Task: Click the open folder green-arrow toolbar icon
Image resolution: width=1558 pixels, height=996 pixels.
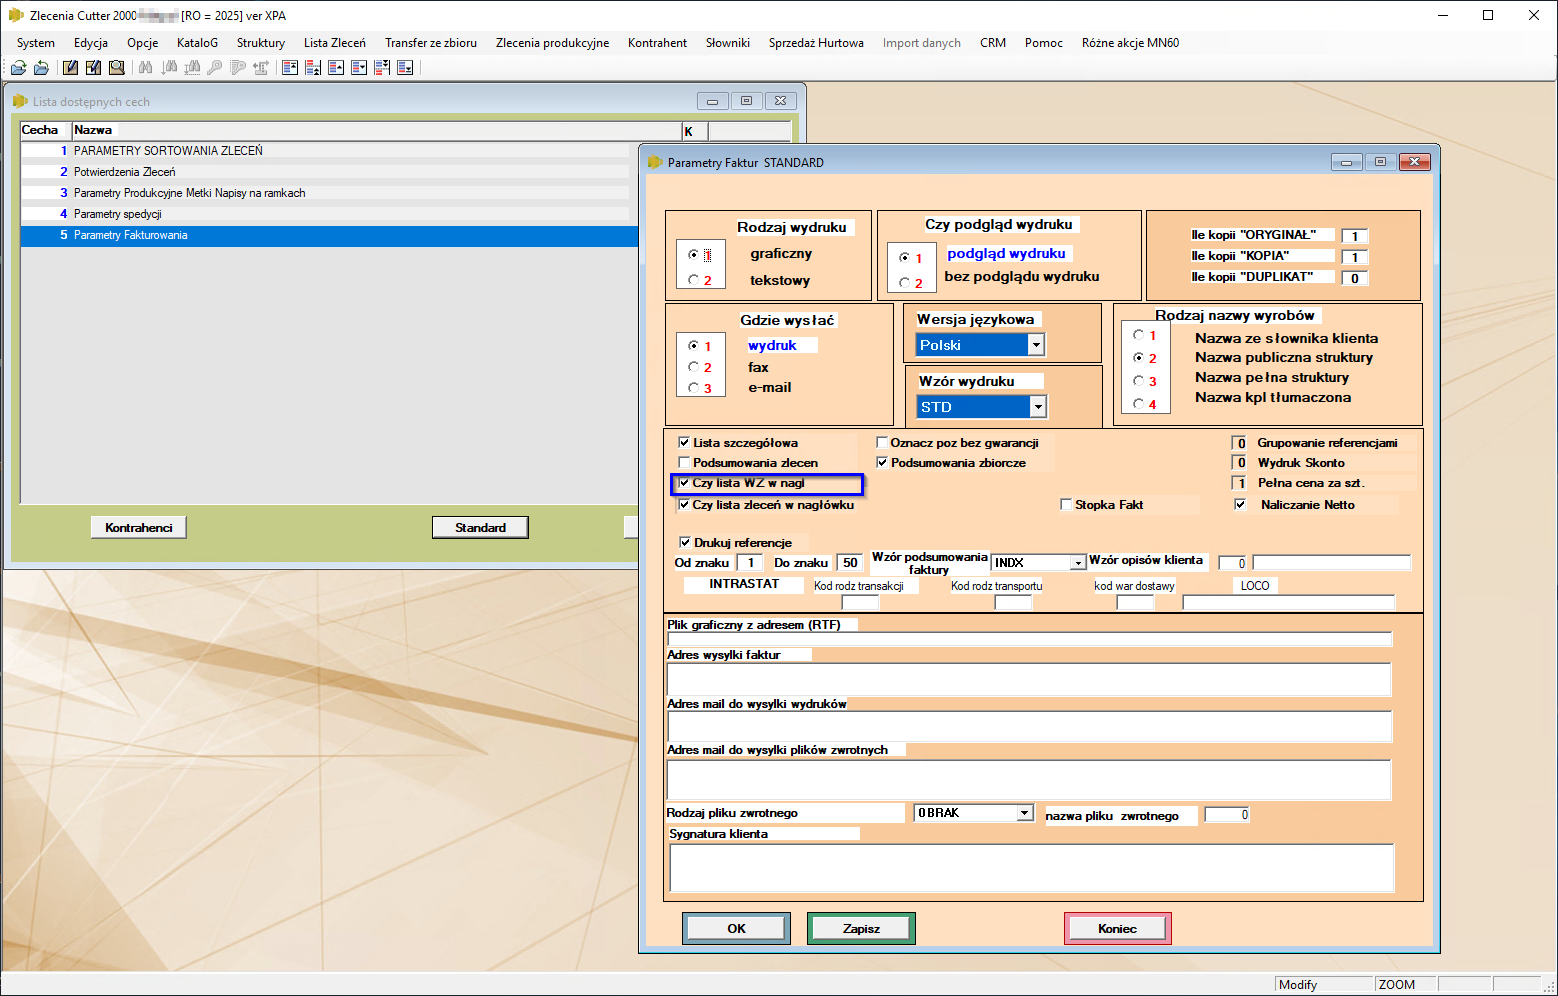Action: 19,68
